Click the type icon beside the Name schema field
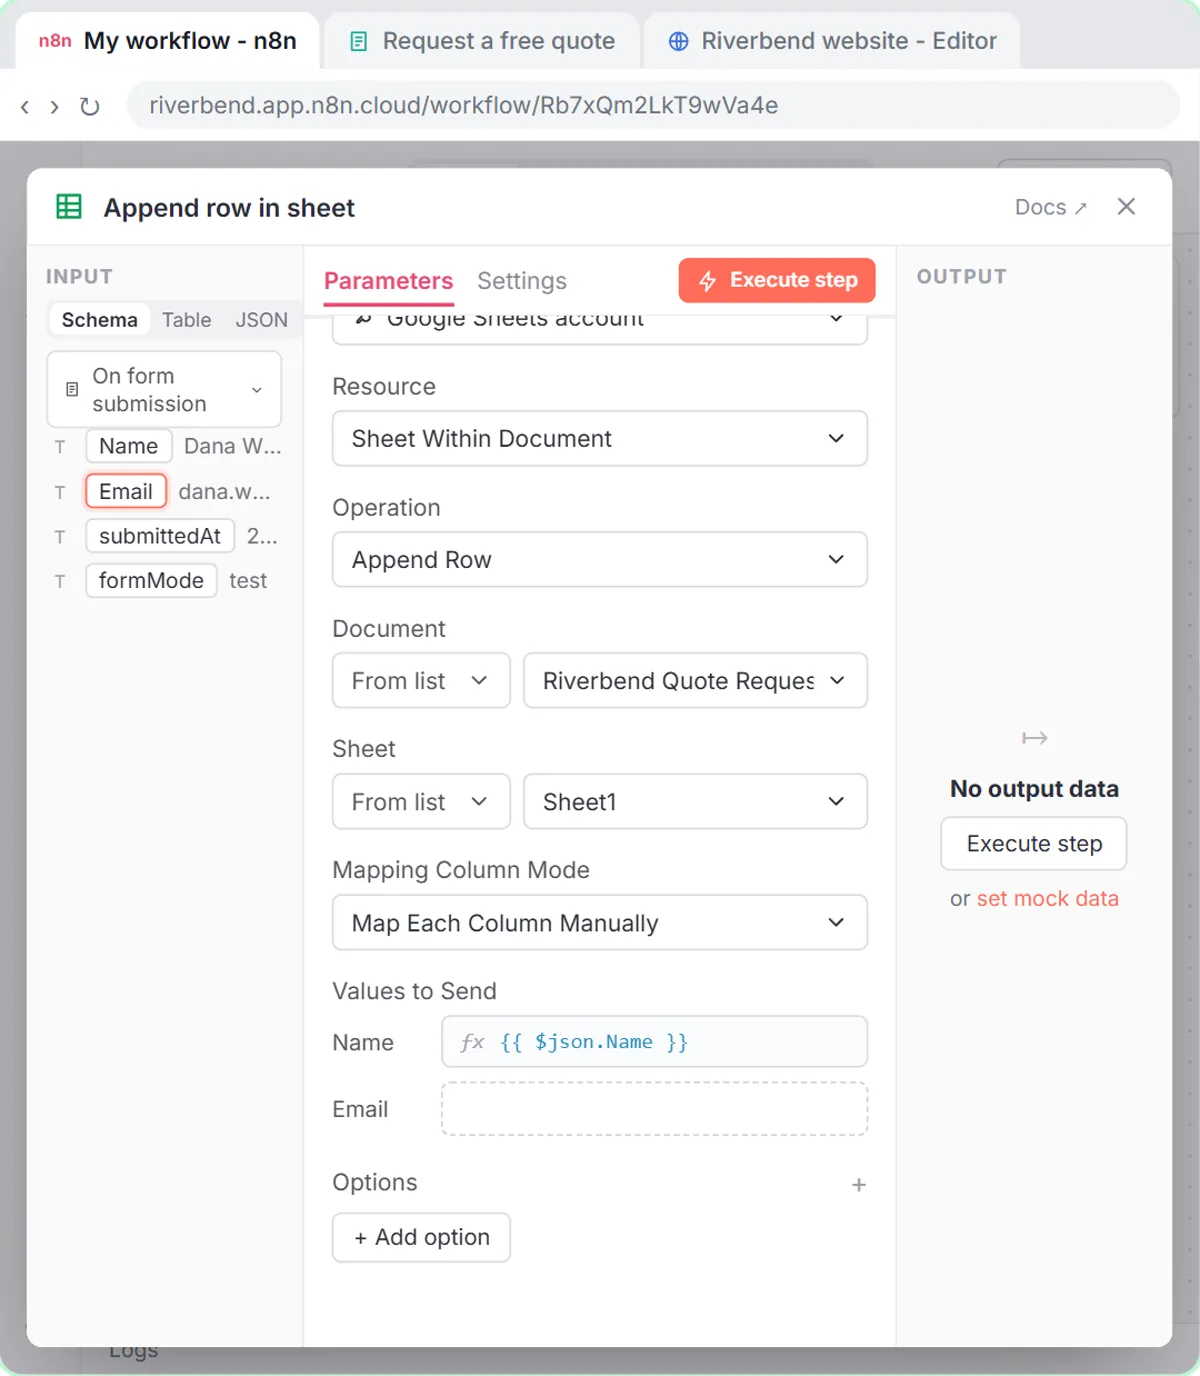The height and width of the screenshot is (1376, 1200). pyautogui.click(x=60, y=447)
